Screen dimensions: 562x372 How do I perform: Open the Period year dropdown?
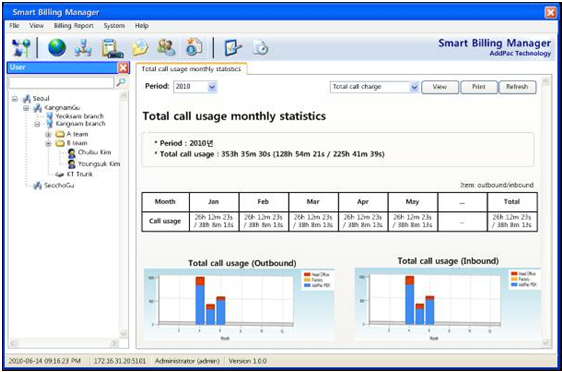coord(212,87)
